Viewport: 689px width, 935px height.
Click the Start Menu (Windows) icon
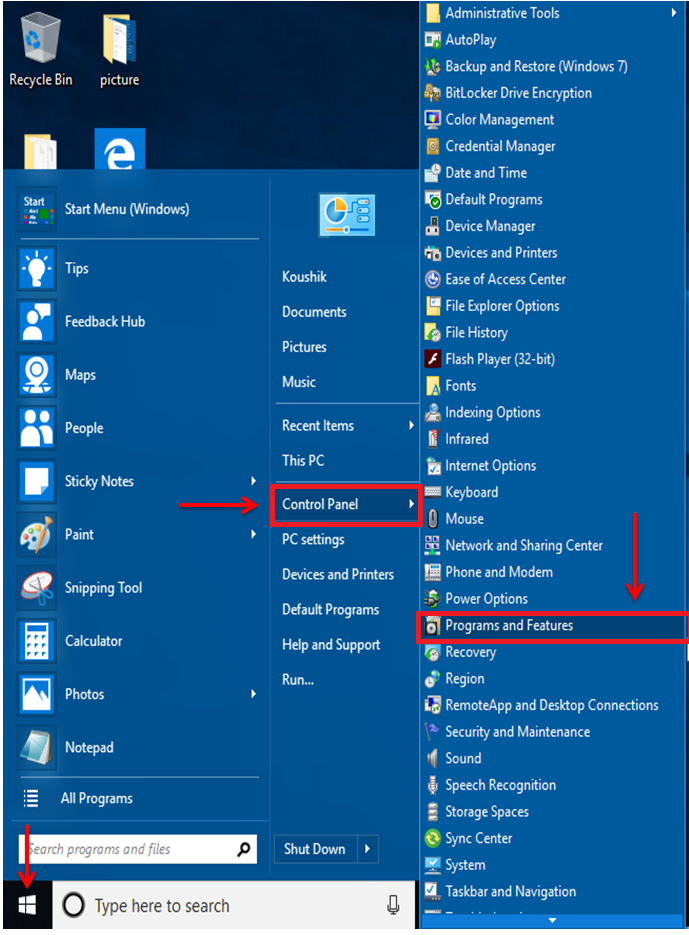(37, 209)
